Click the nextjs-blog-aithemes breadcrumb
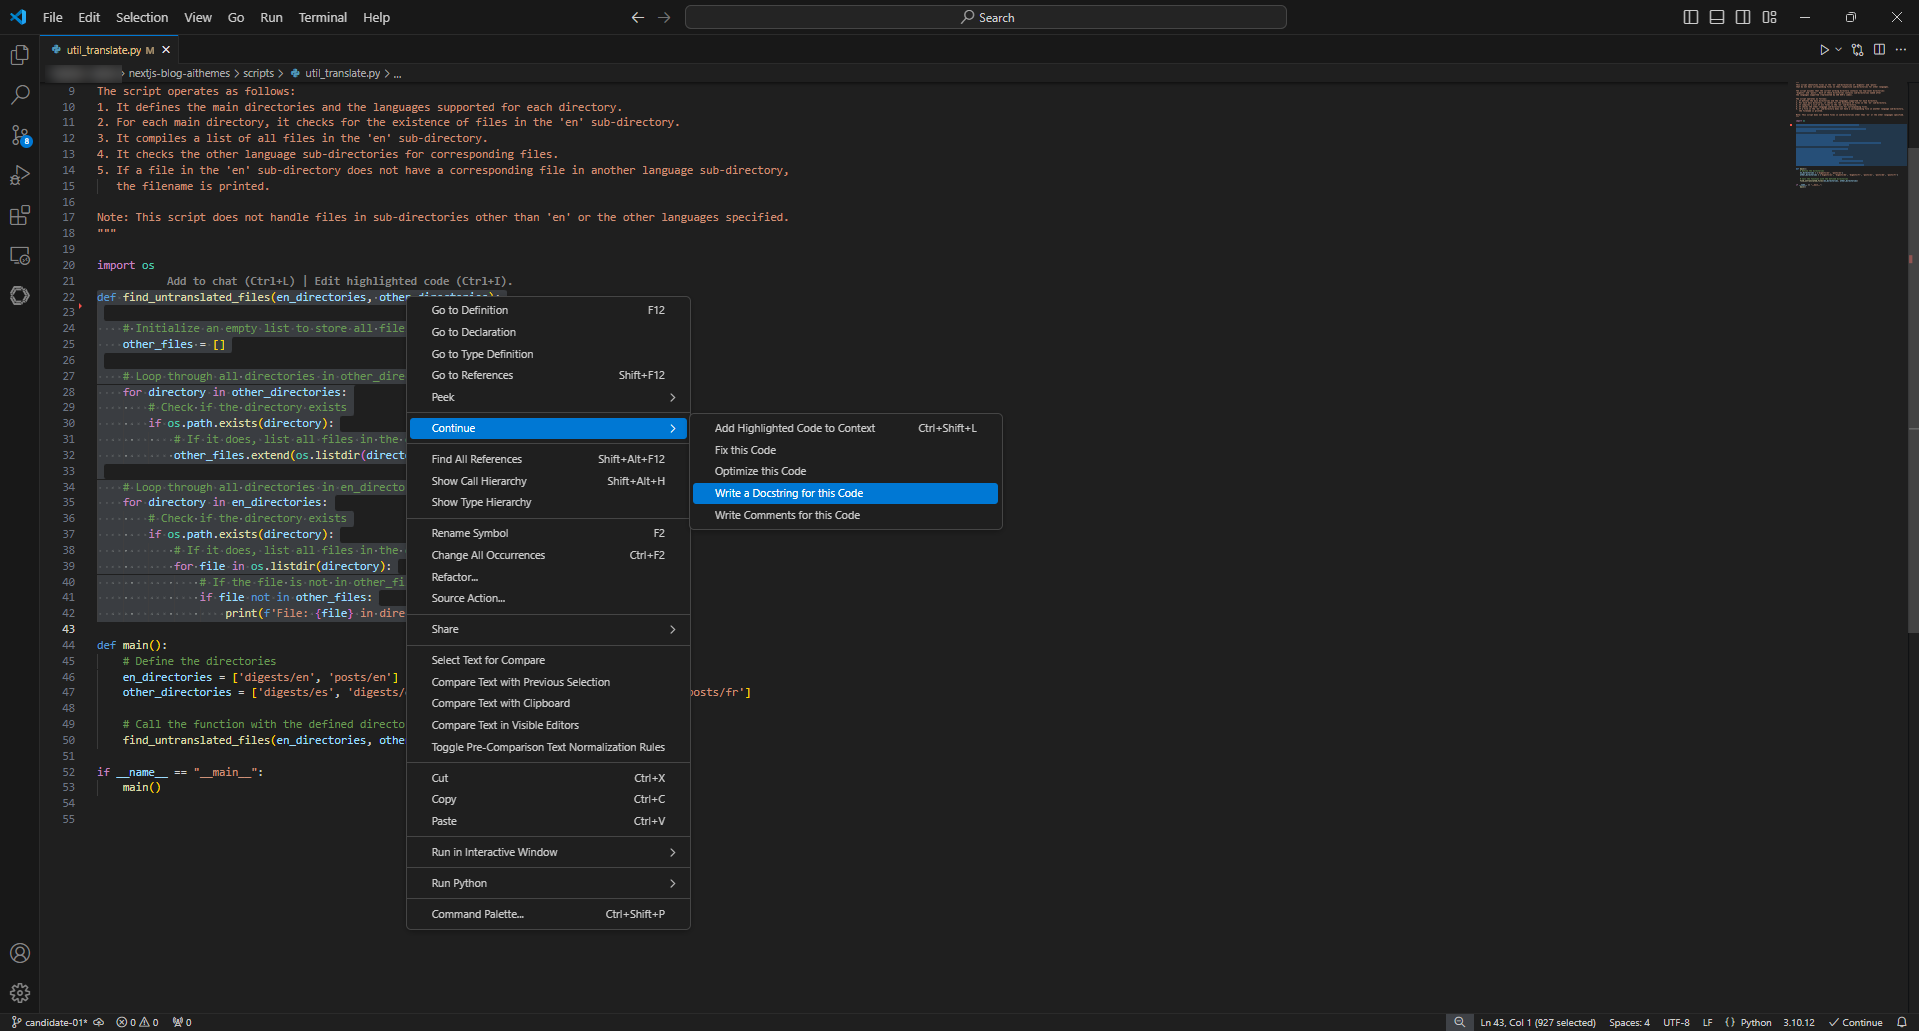Image resolution: width=1919 pixels, height=1031 pixels. click(x=179, y=73)
